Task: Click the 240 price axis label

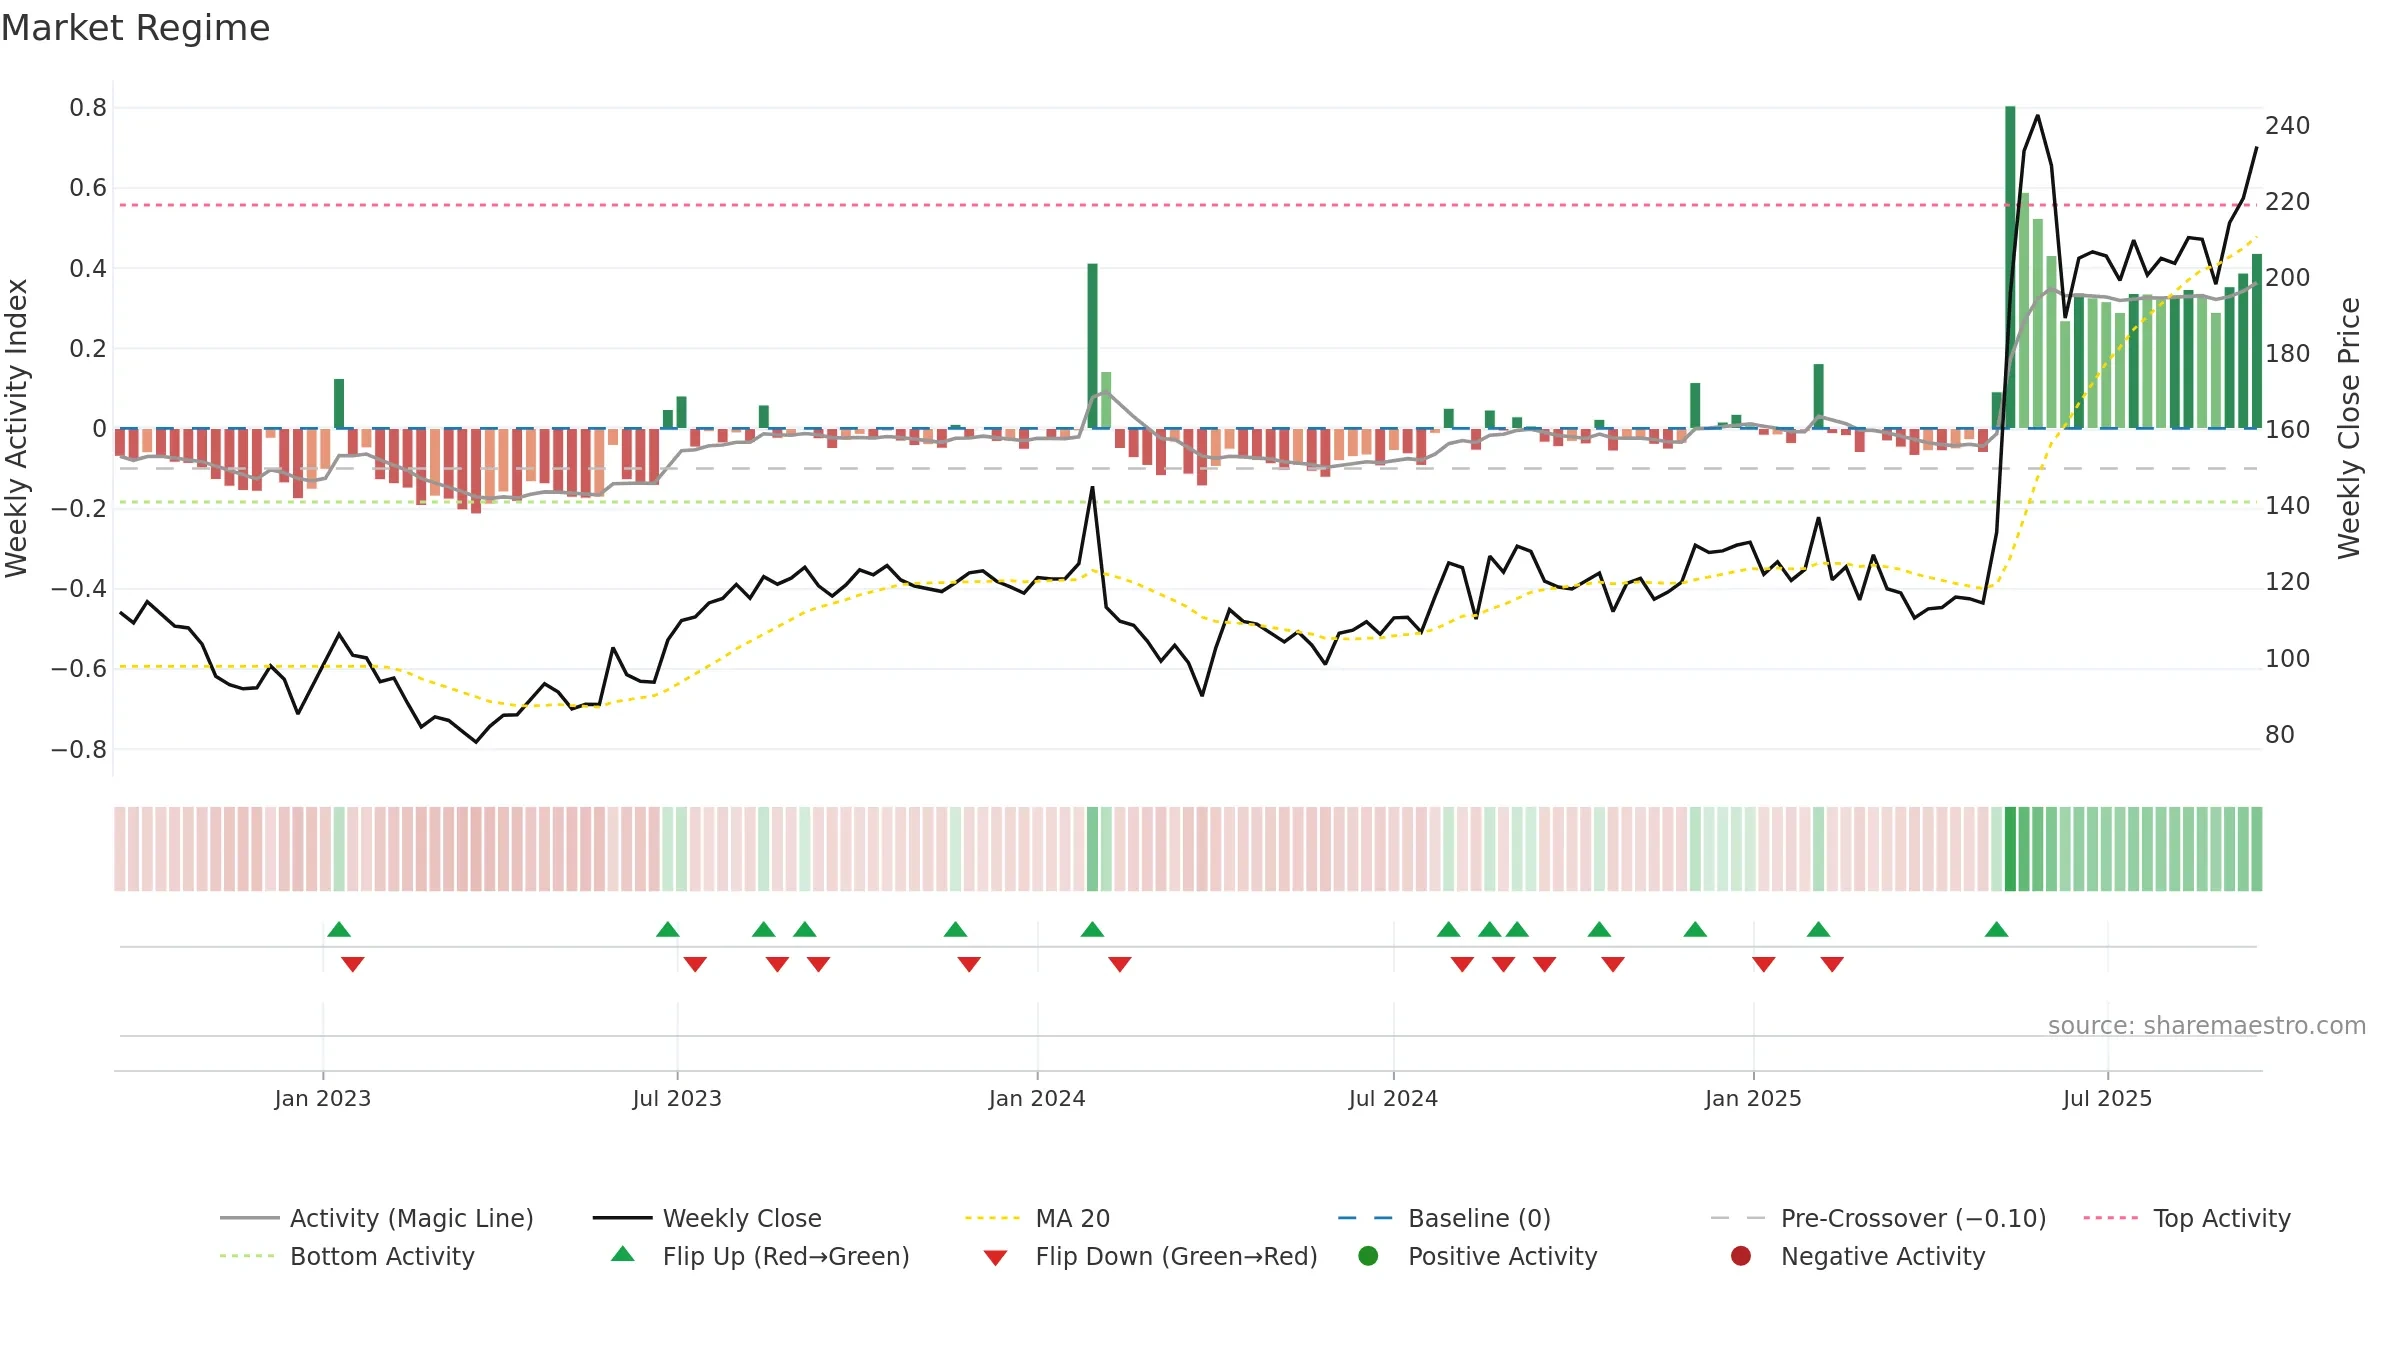Action: click(x=2288, y=125)
